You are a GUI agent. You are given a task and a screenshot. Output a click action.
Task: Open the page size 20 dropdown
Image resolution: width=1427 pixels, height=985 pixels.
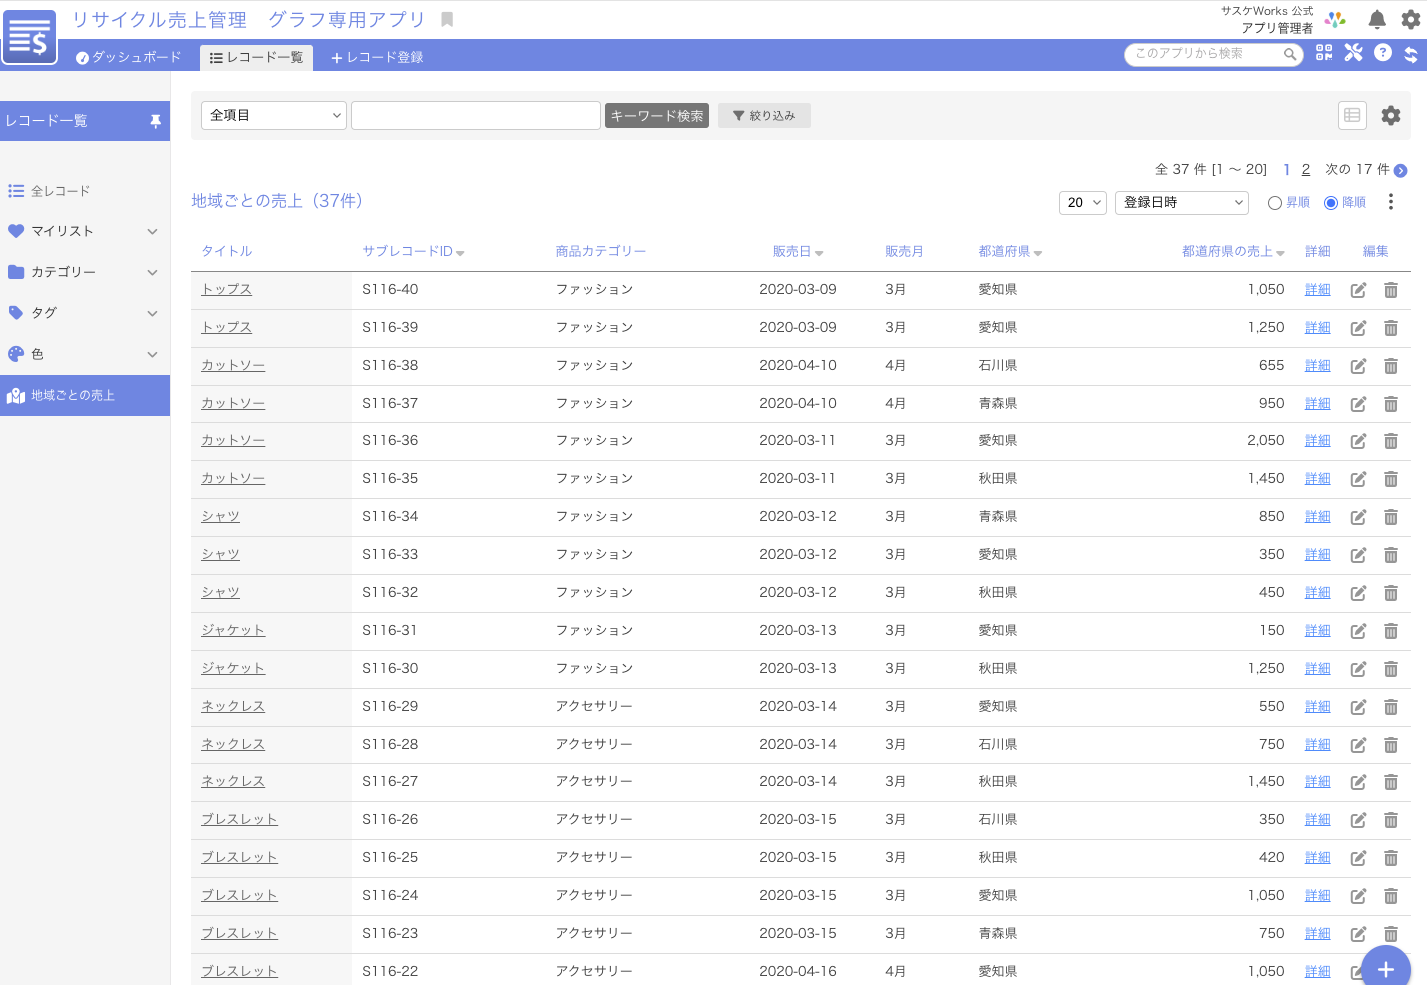pos(1083,202)
